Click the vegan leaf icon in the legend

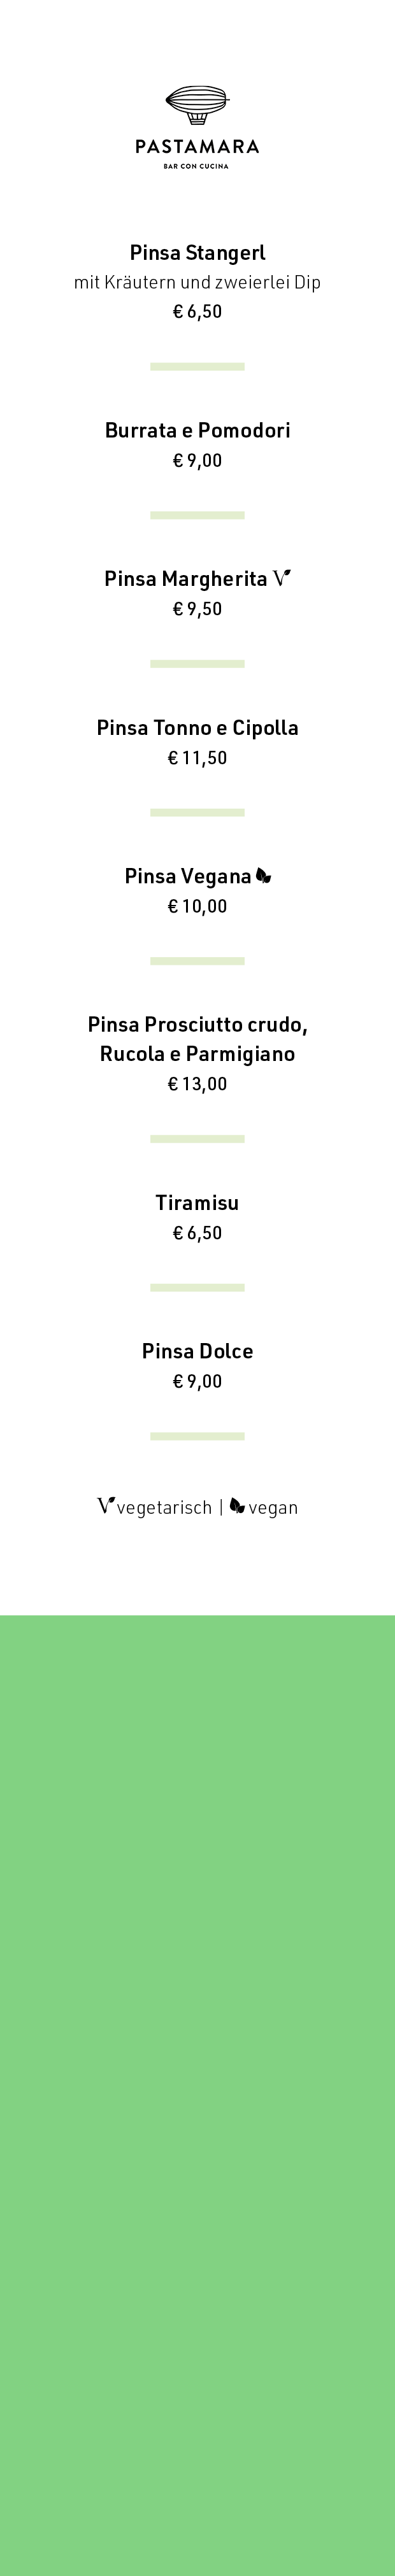237,1506
